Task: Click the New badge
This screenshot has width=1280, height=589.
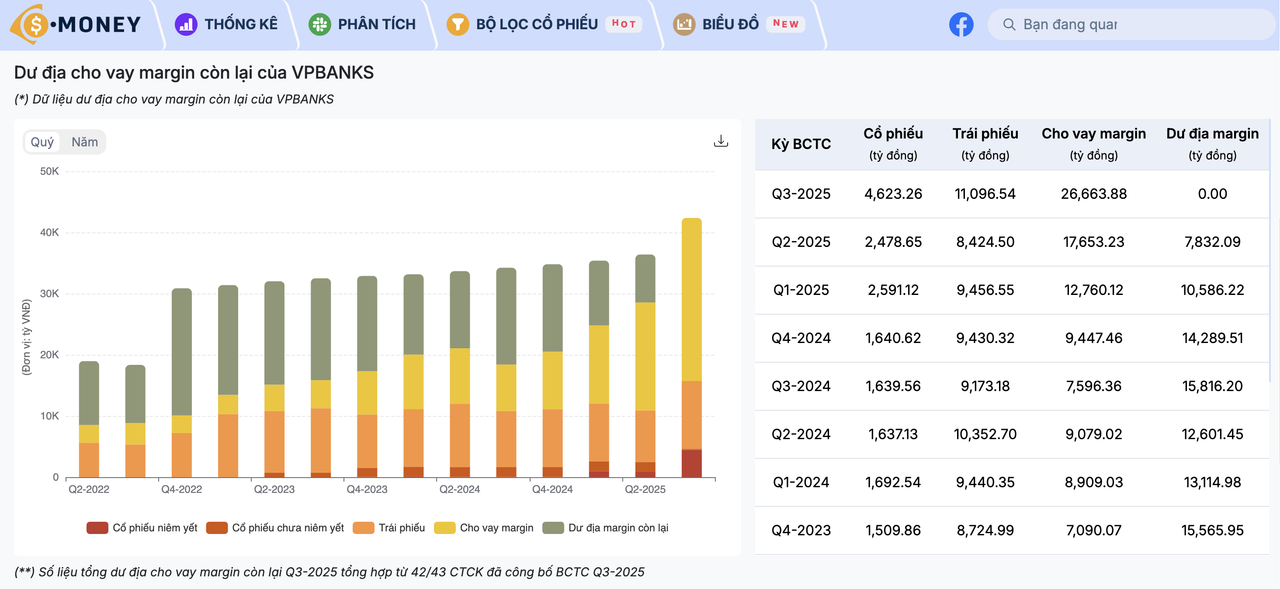Action: click(x=786, y=24)
